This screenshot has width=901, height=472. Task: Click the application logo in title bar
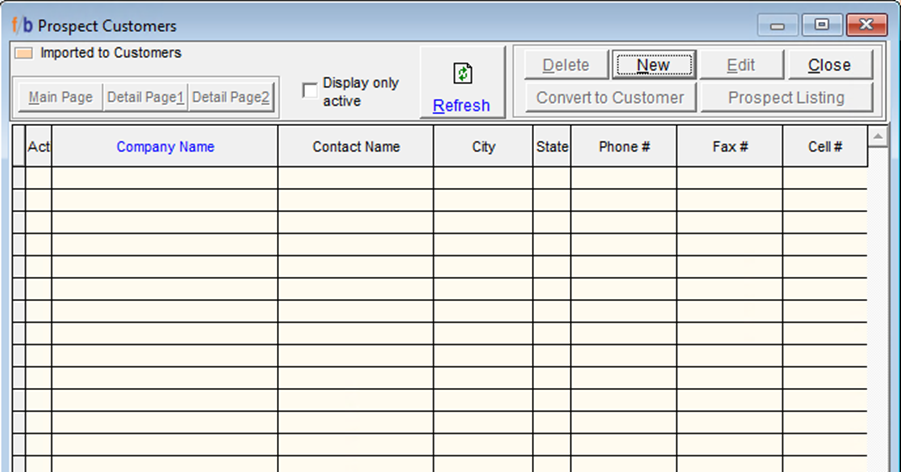click(21, 25)
